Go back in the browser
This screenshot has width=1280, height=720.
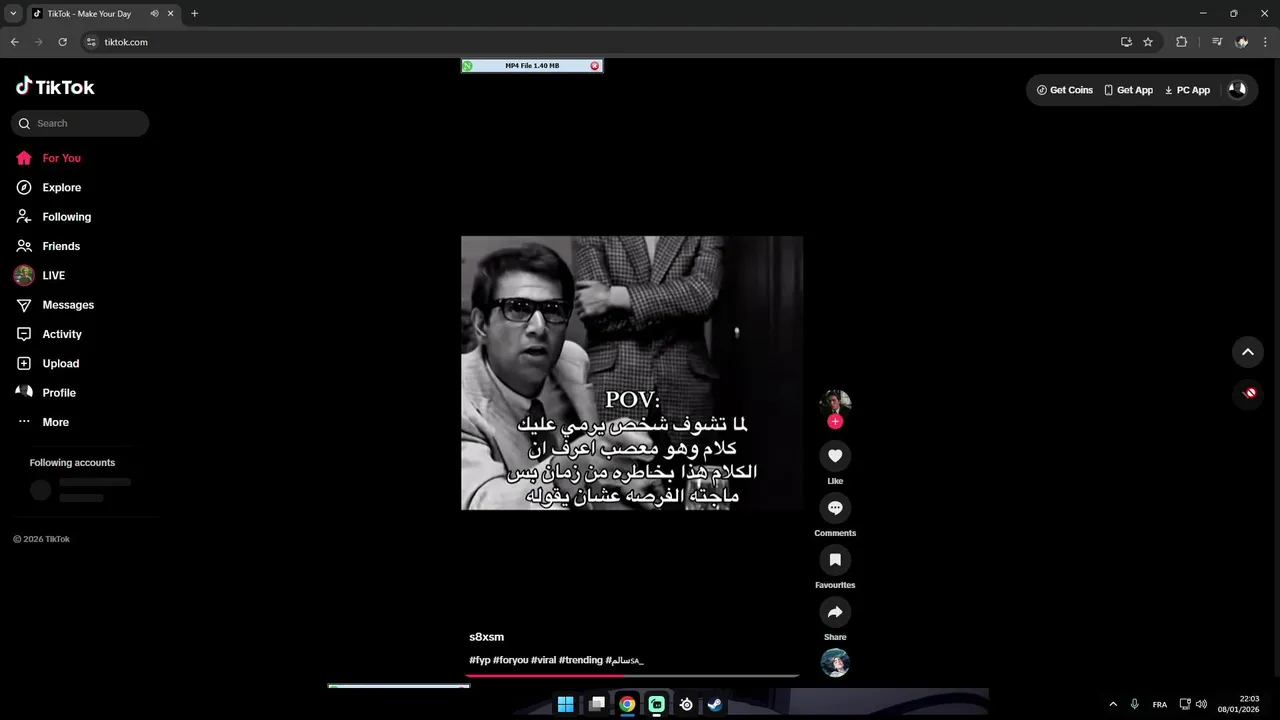click(x=14, y=42)
